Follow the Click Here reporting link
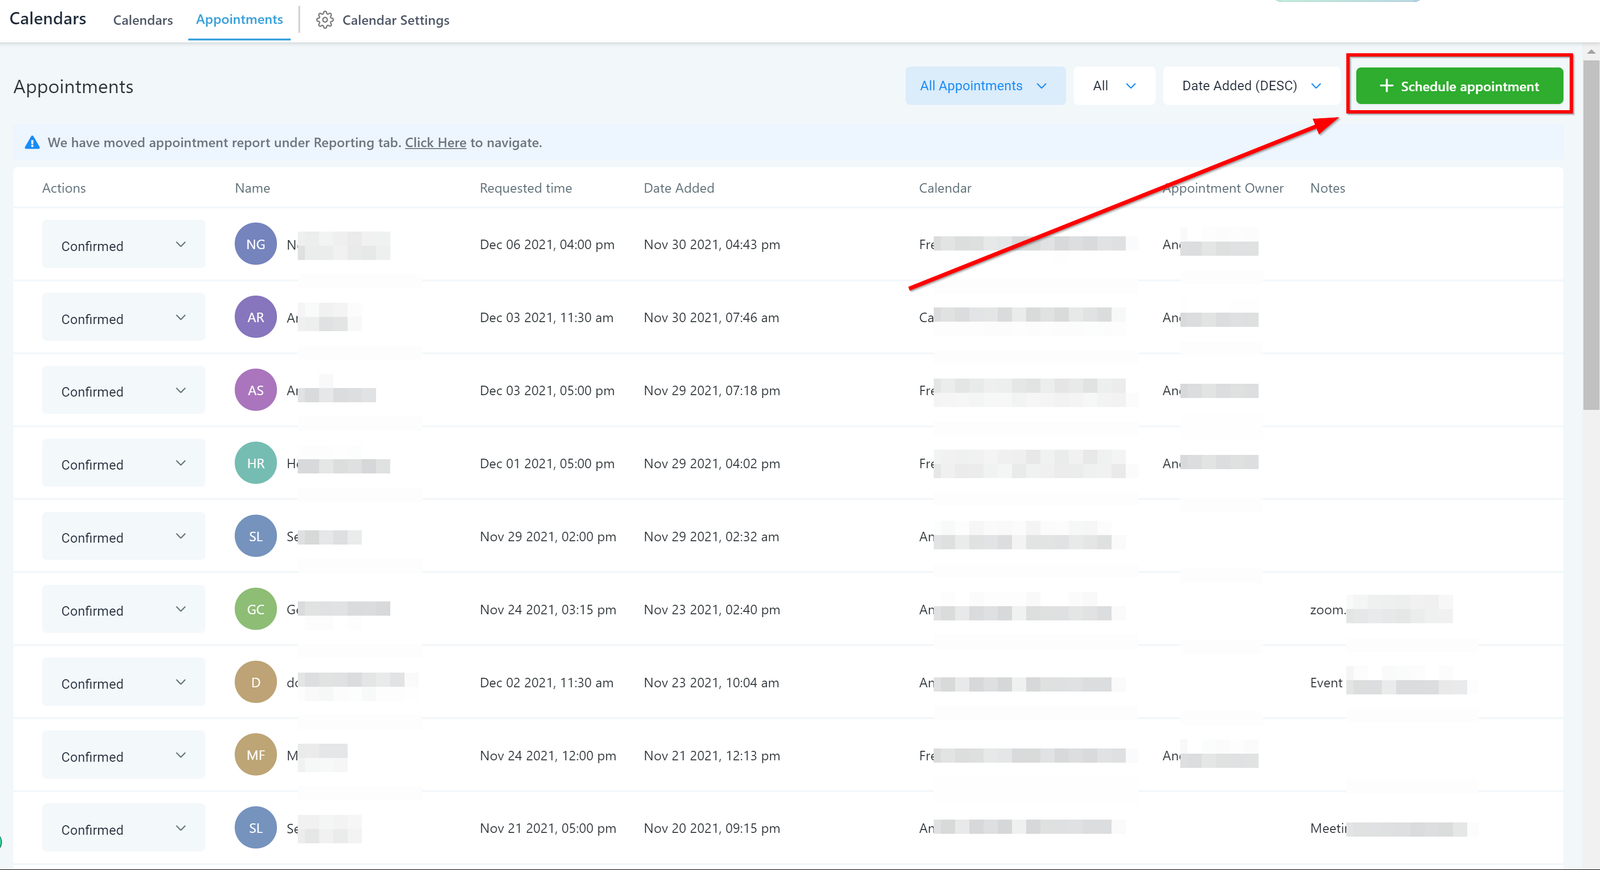 (435, 143)
